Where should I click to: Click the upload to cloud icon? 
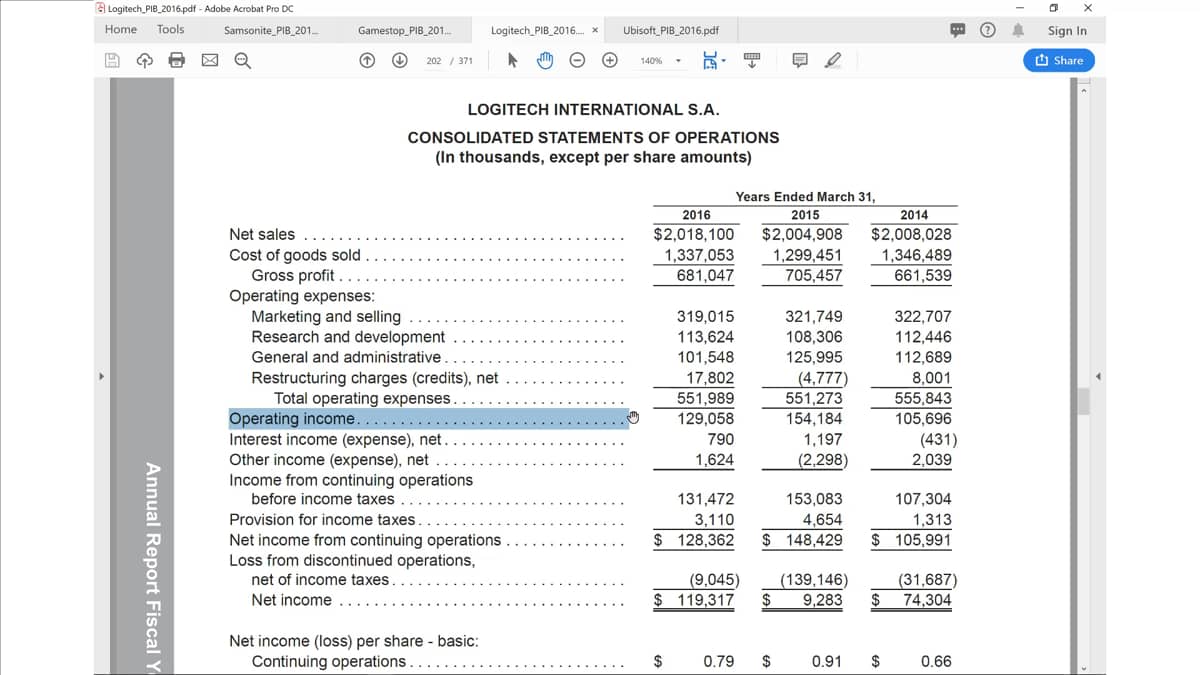click(145, 61)
